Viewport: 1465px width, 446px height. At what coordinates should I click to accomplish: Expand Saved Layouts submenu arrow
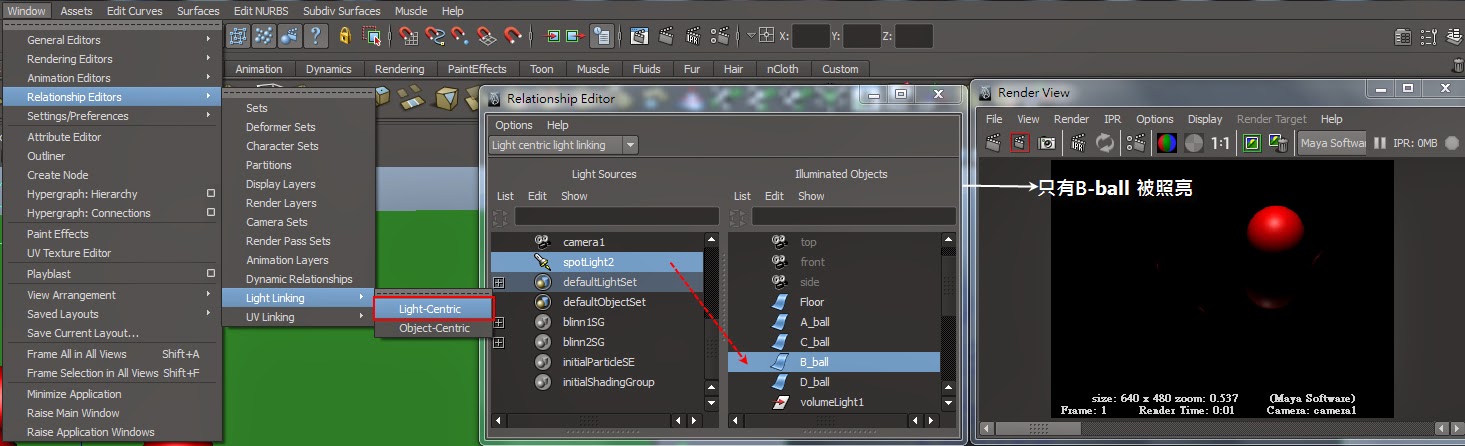208,314
